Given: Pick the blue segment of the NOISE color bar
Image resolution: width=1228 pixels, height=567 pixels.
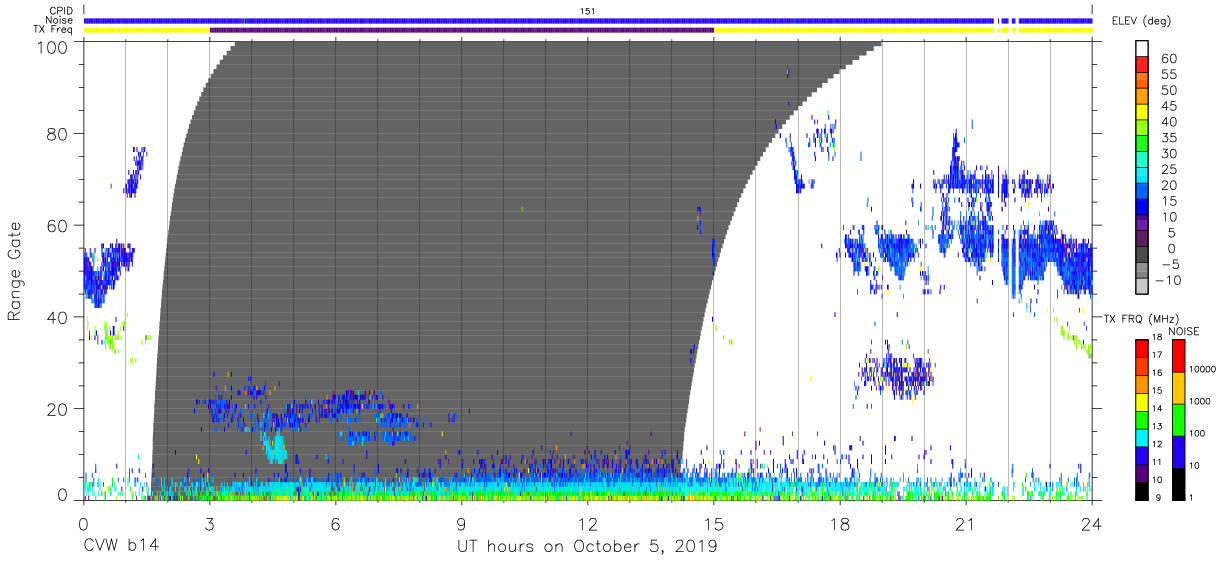Looking at the screenshot, I should click(1177, 450).
